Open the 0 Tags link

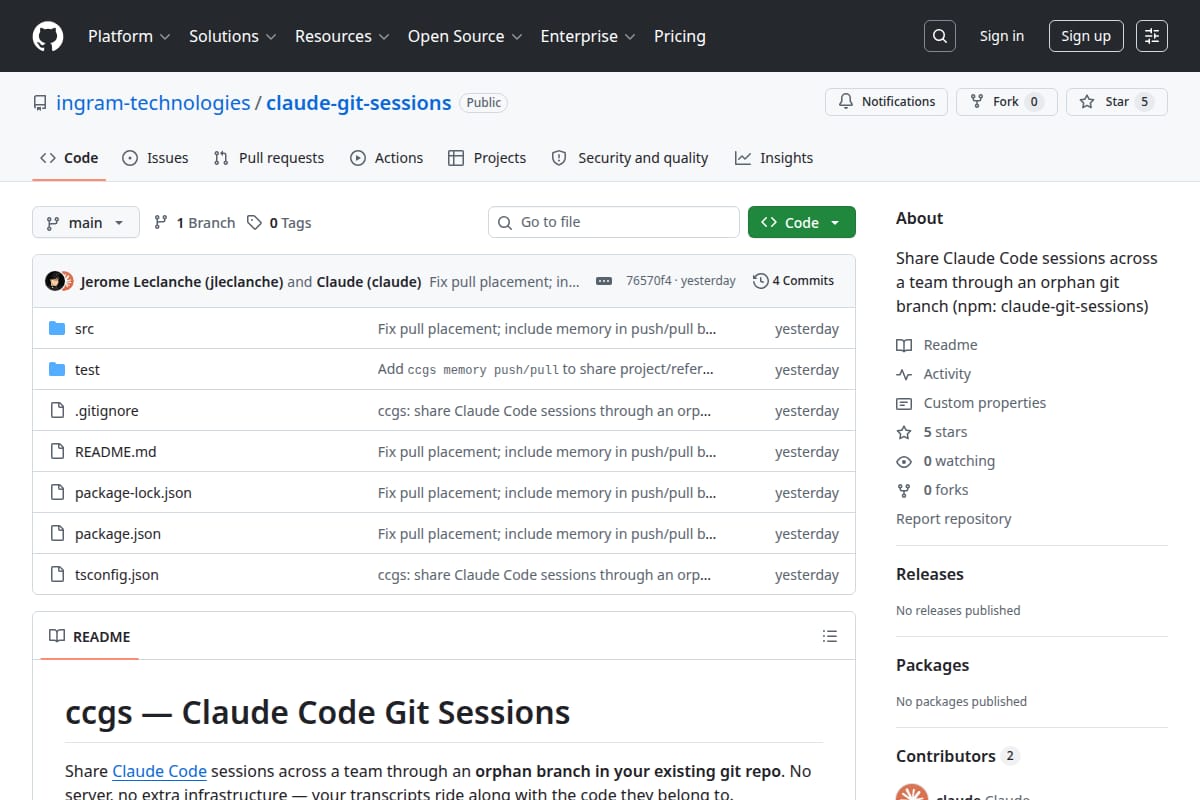pyautogui.click(x=279, y=223)
